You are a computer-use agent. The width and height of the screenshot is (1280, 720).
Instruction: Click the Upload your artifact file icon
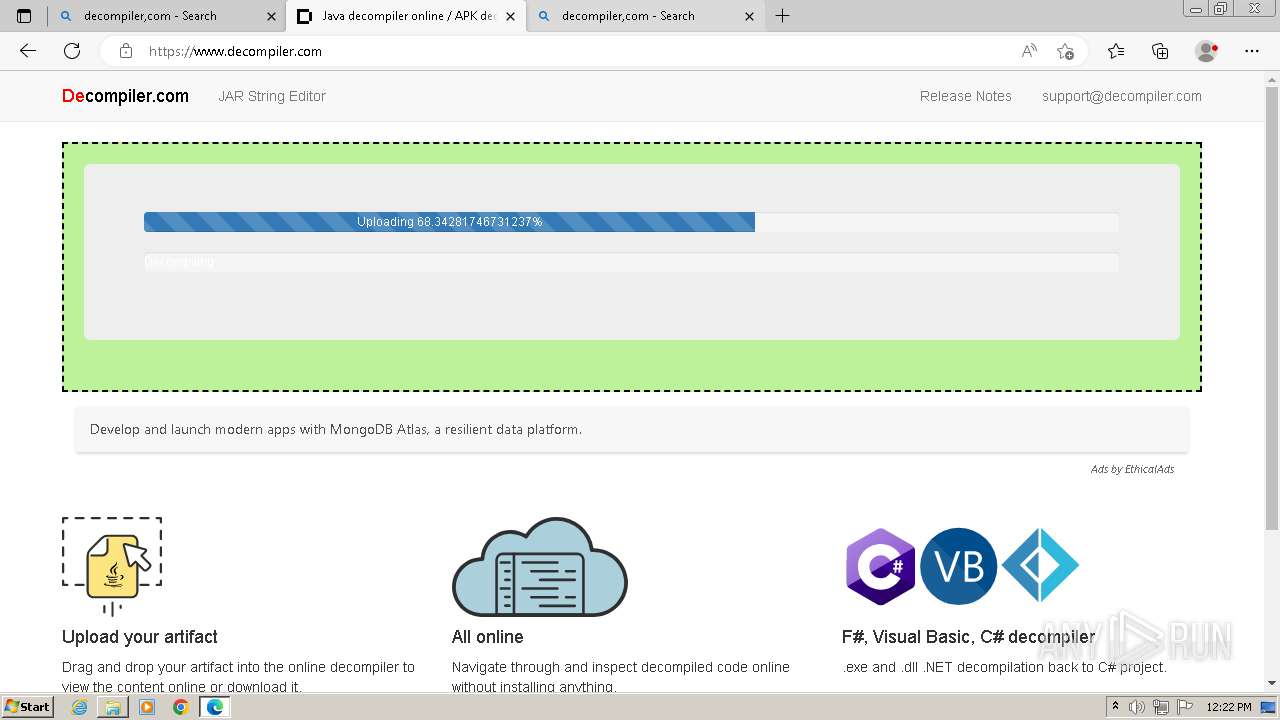click(112, 566)
